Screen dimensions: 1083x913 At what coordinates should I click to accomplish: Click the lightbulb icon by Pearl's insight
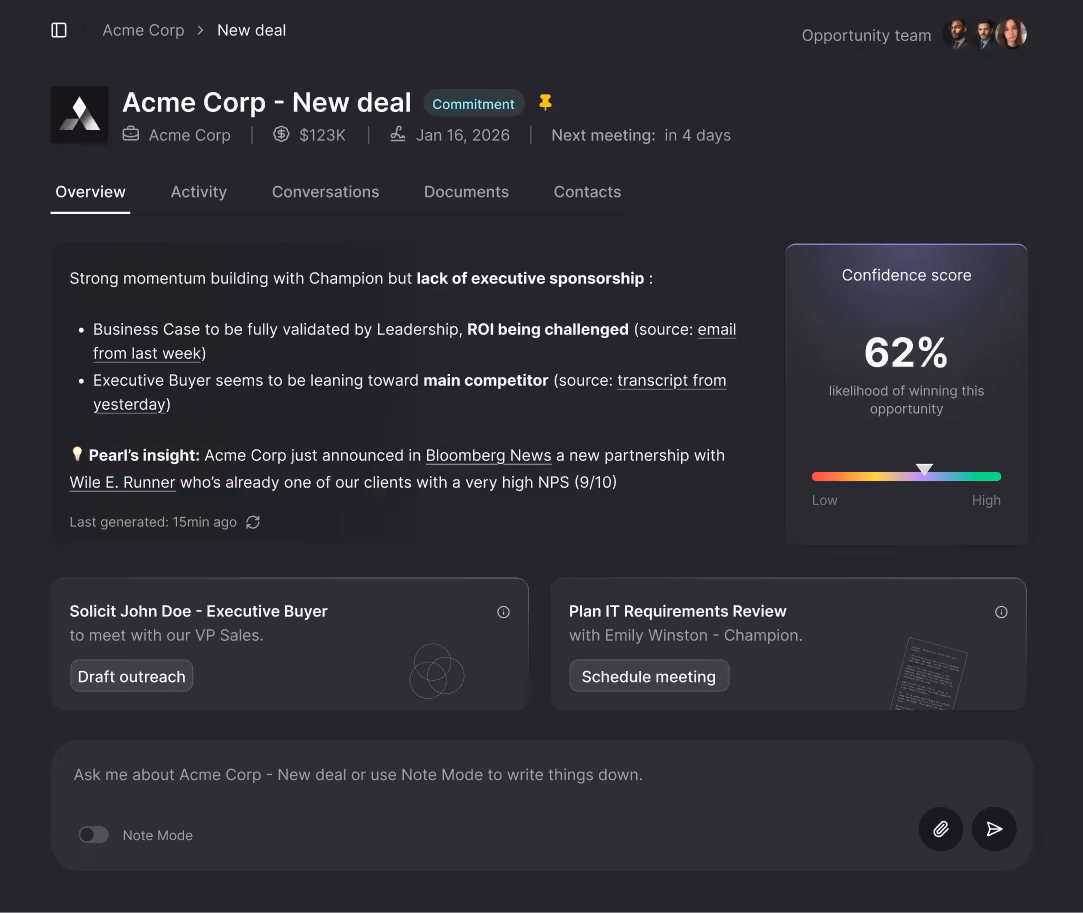coord(77,454)
